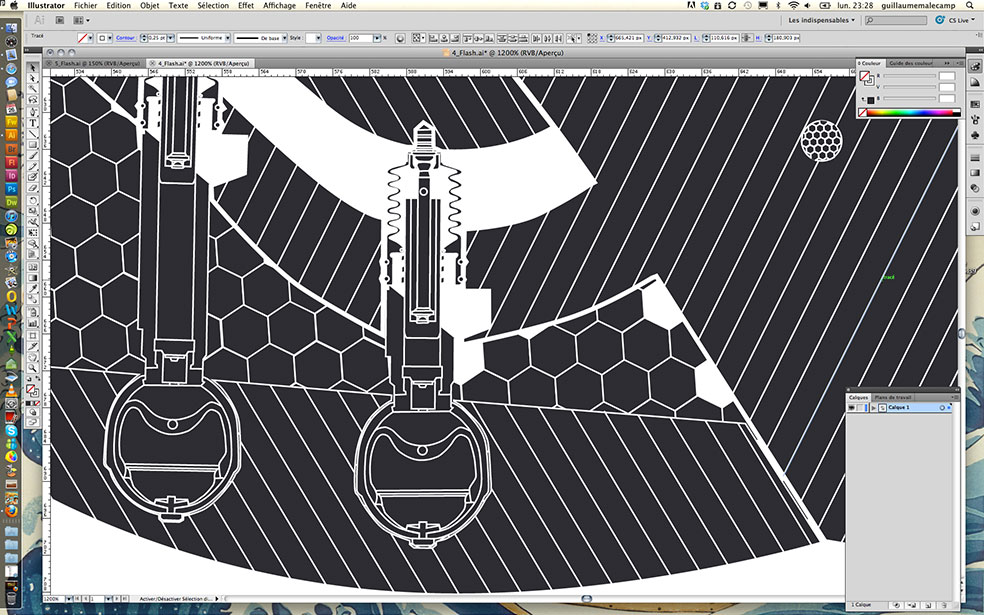
Task: Open the Les indispensables workspace dropdown
Action: [822, 19]
